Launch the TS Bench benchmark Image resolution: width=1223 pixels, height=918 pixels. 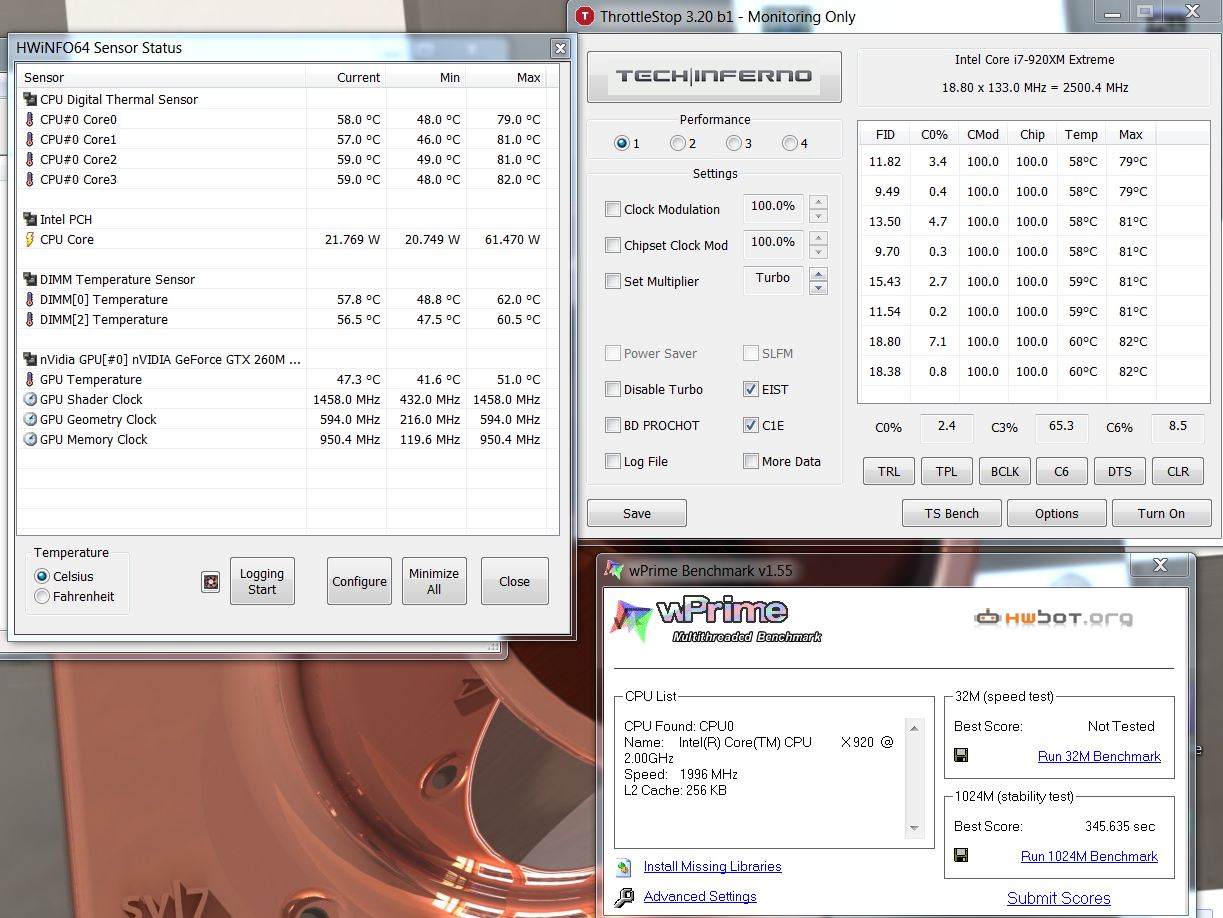pos(952,513)
